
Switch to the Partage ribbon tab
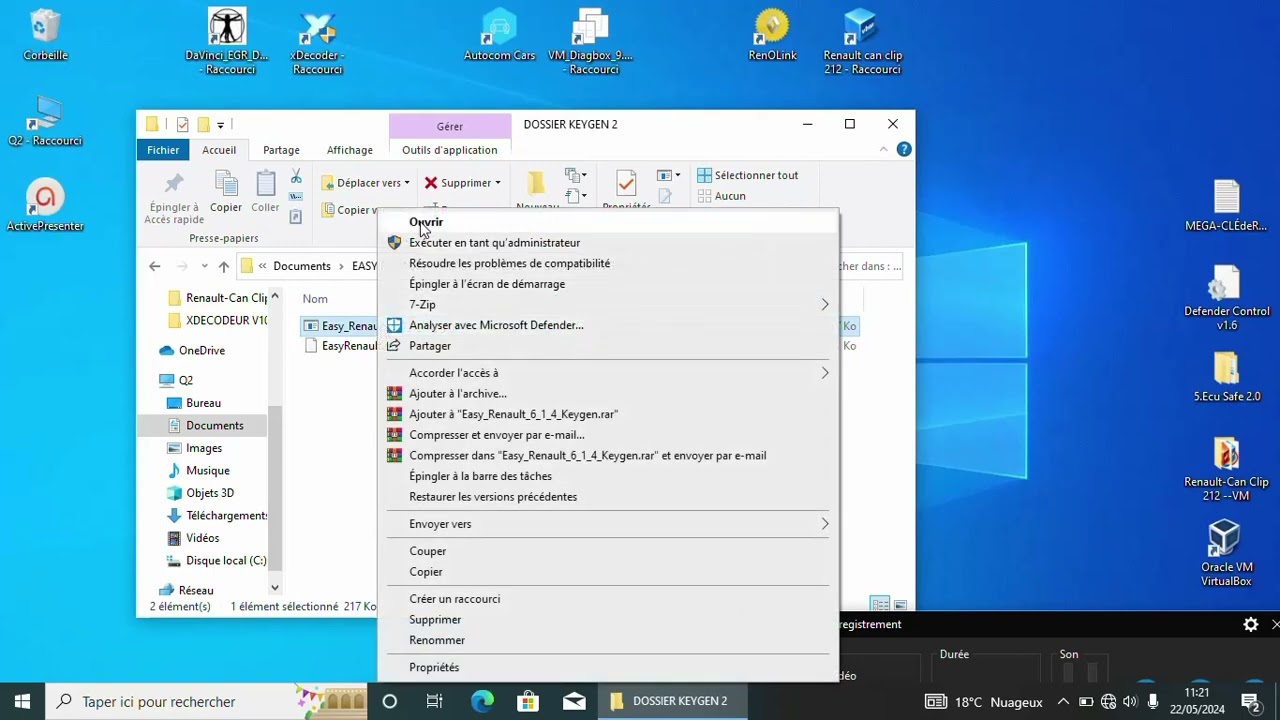coord(281,150)
